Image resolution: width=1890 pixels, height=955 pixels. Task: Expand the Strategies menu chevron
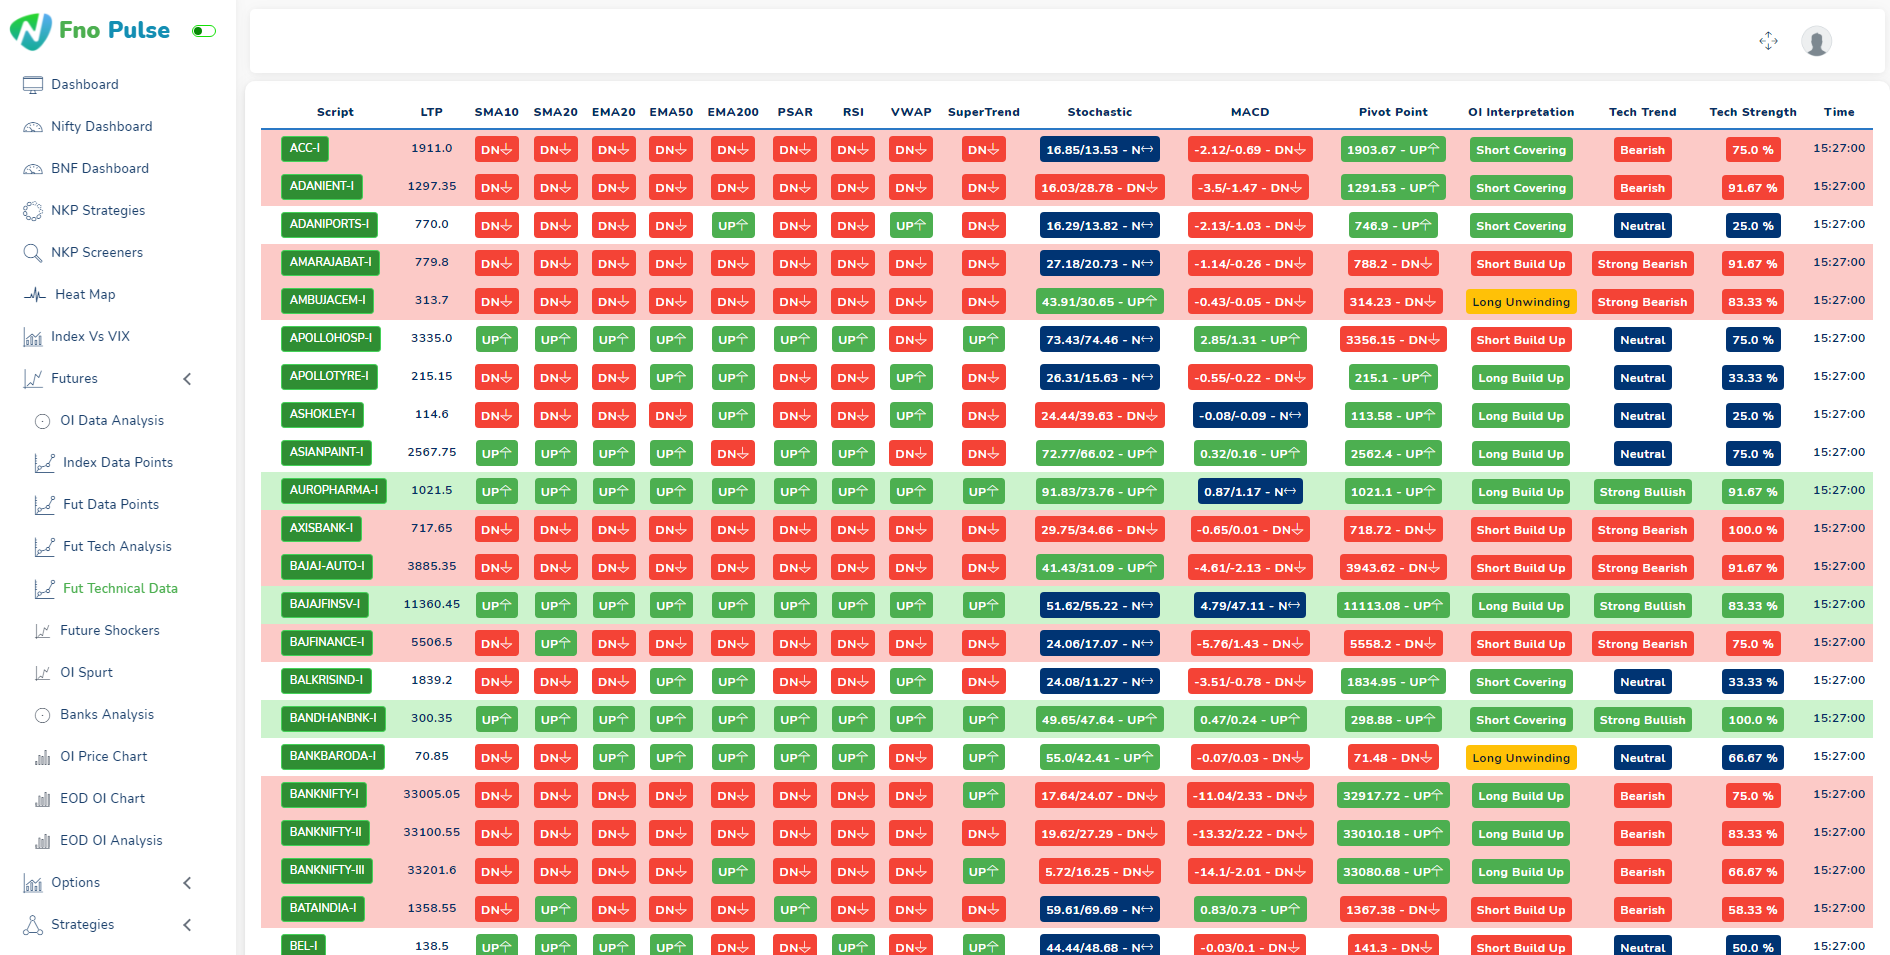(187, 925)
